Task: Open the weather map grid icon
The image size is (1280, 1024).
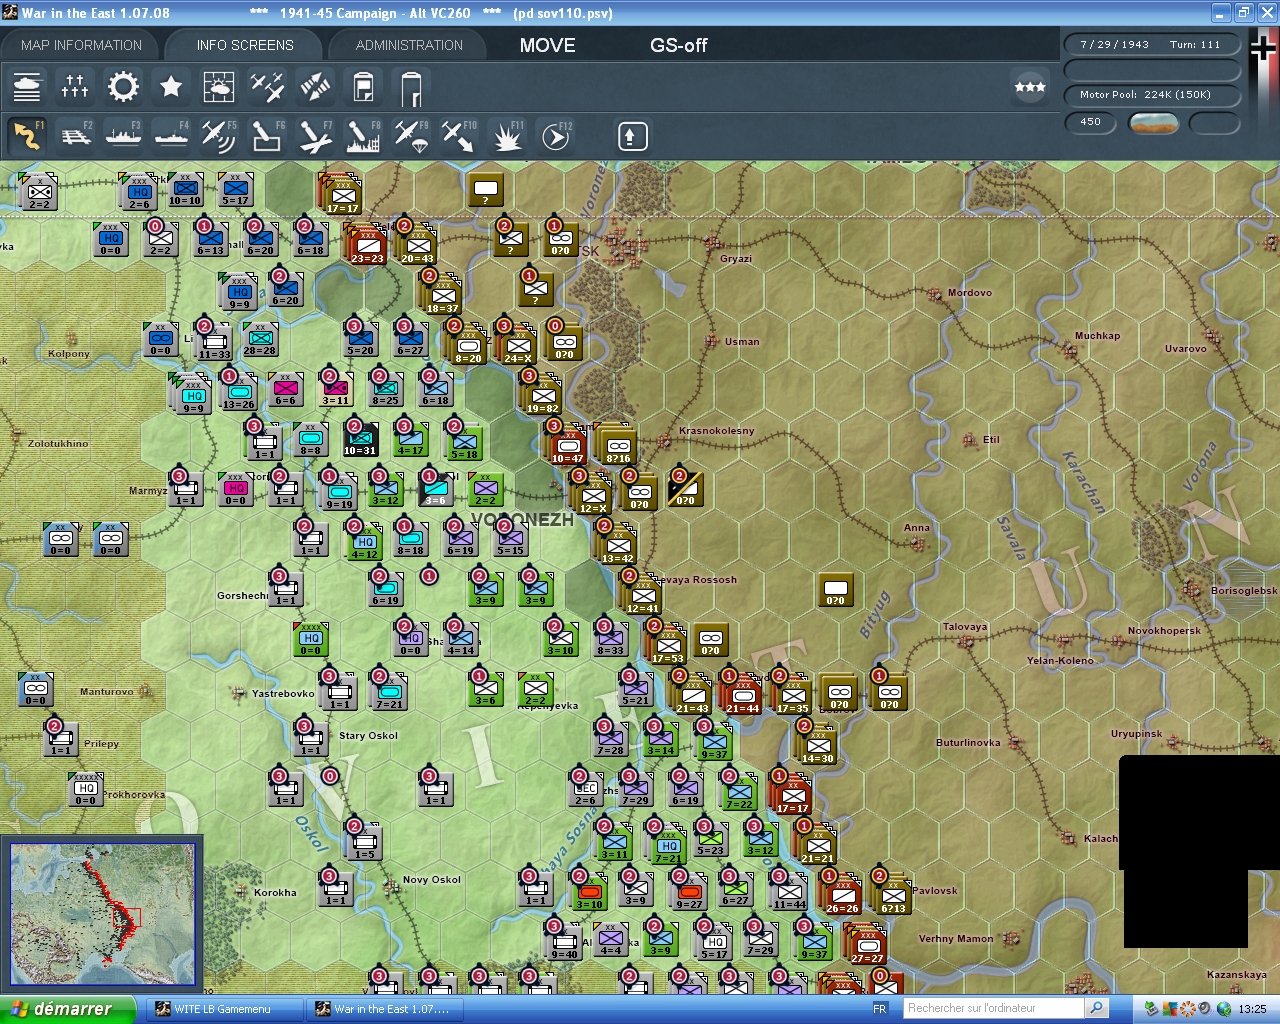Action: 219,87
